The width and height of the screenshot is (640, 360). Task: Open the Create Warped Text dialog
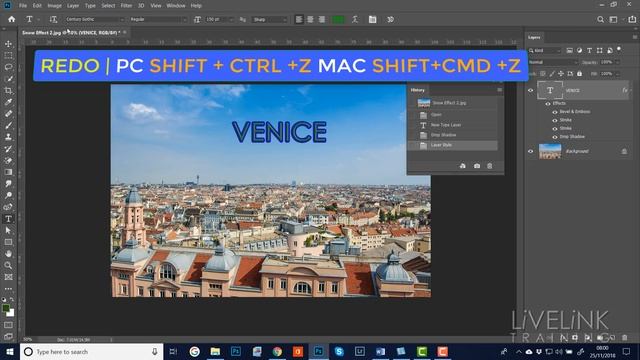point(355,19)
